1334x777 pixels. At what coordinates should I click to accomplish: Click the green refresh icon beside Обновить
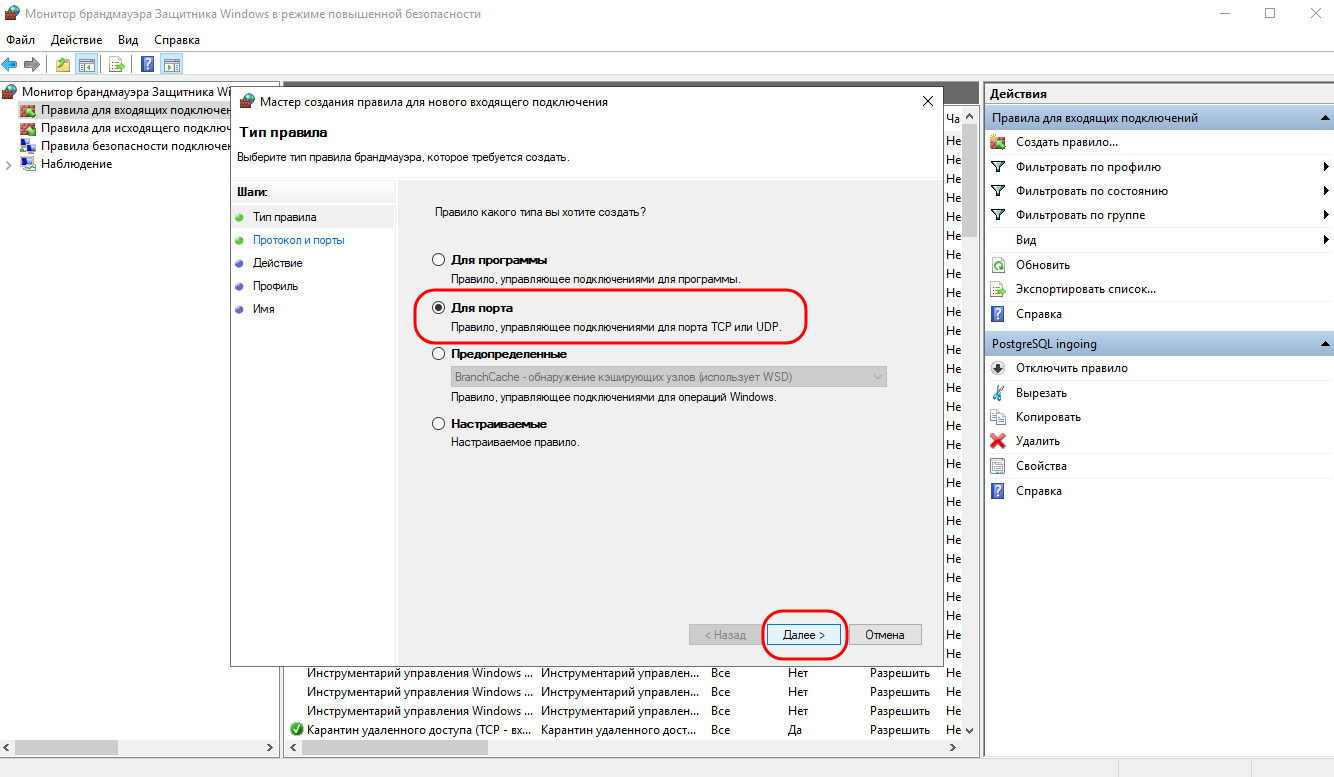click(997, 265)
